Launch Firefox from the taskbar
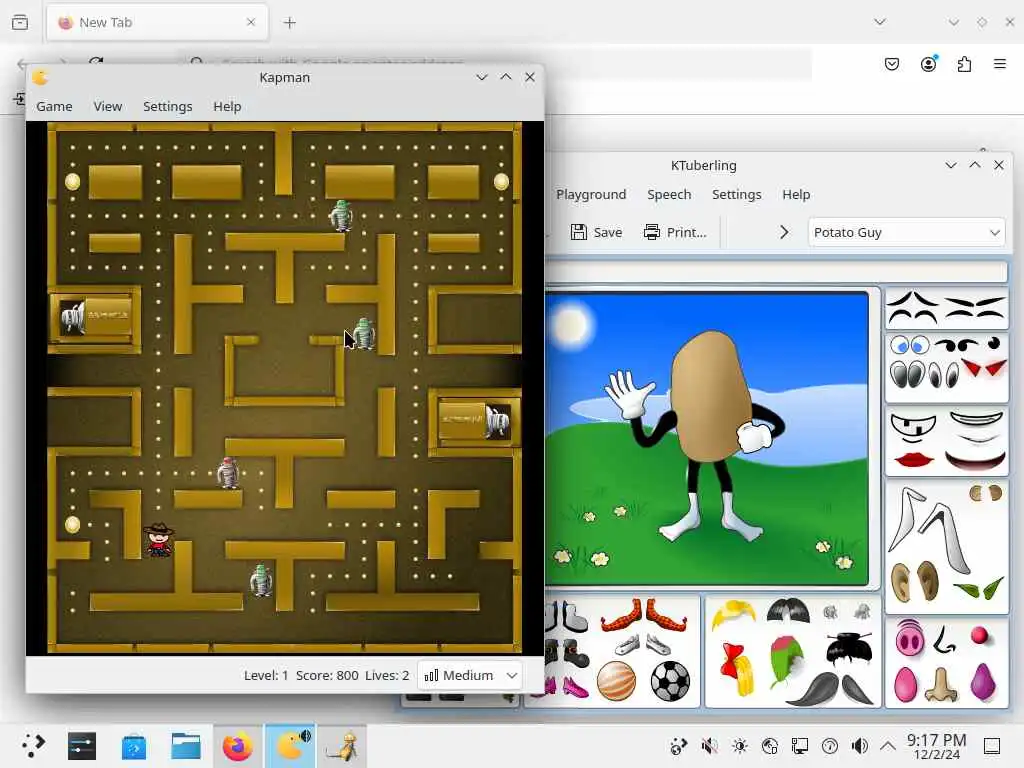Screen dimensions: 1024x768 coord(238,746)
